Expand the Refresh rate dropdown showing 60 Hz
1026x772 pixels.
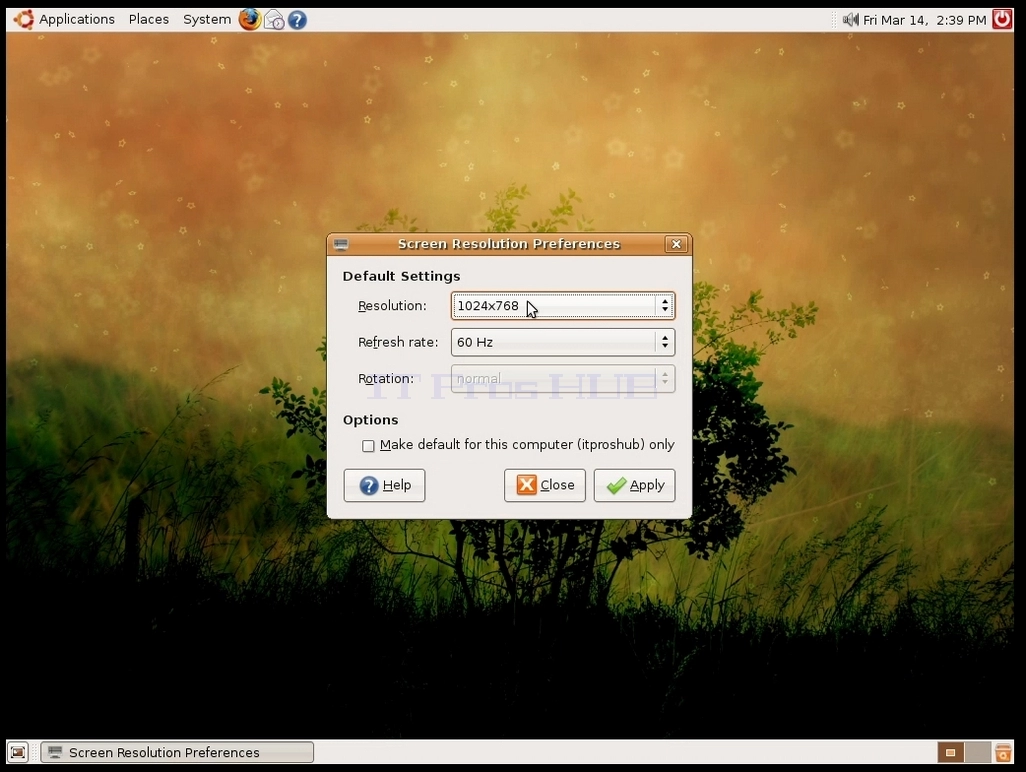coord(563,342)
